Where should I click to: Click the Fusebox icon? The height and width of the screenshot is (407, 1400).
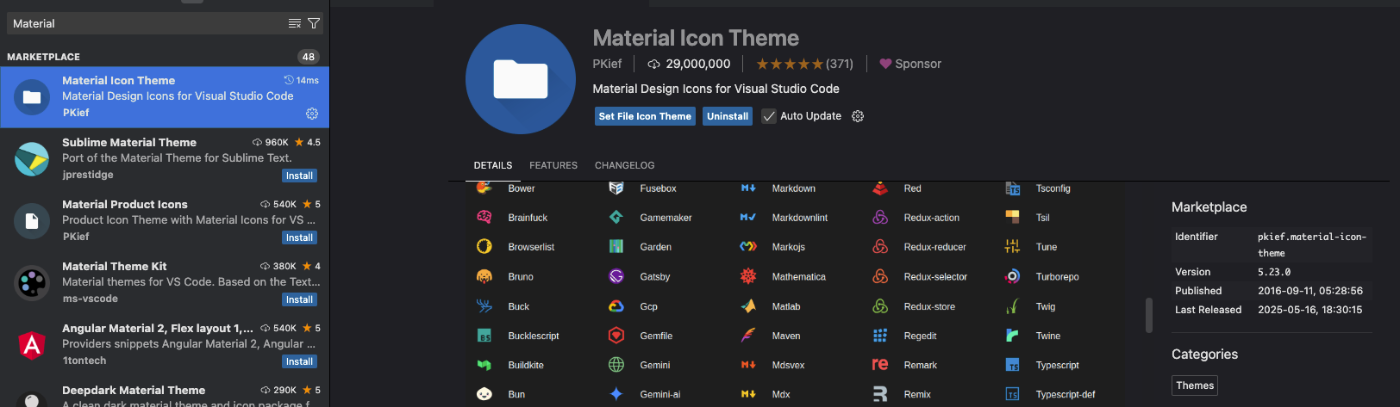[616, 188]
